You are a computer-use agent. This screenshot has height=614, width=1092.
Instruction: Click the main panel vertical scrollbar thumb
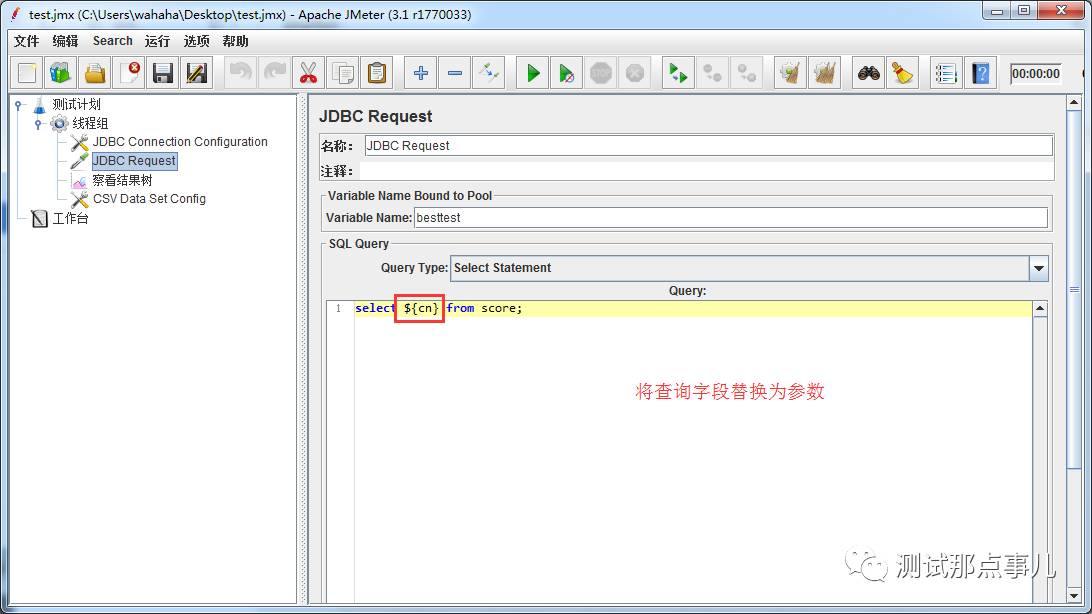tap(1073, 289)
